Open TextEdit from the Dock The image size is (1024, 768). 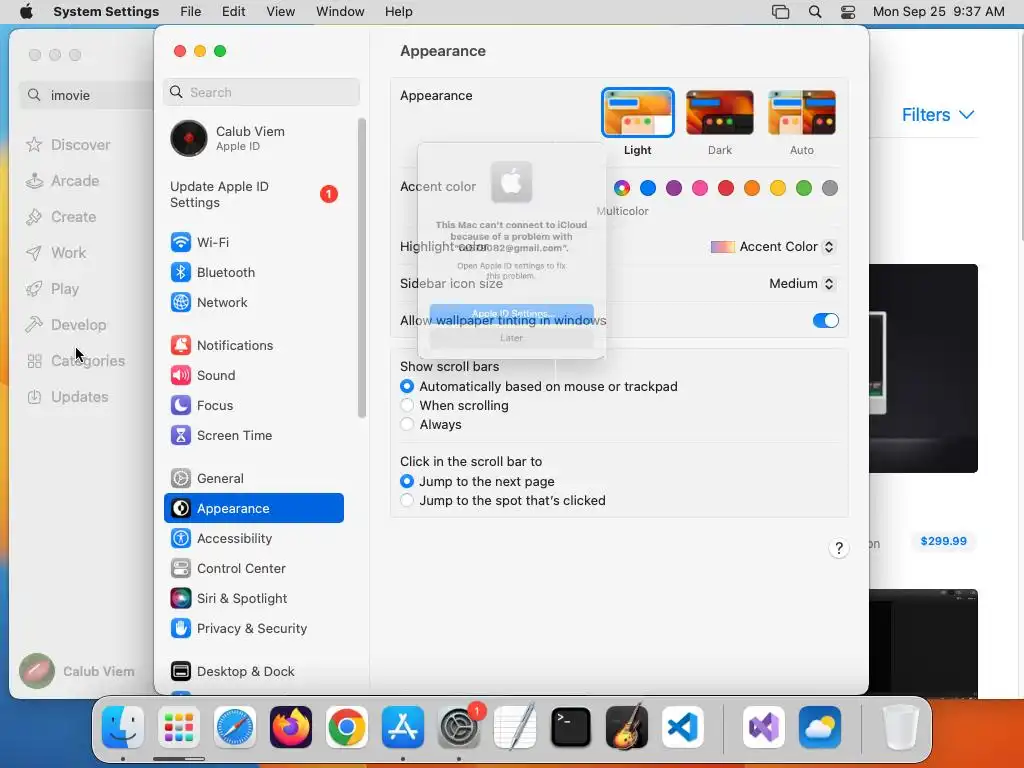pos(515,727)
